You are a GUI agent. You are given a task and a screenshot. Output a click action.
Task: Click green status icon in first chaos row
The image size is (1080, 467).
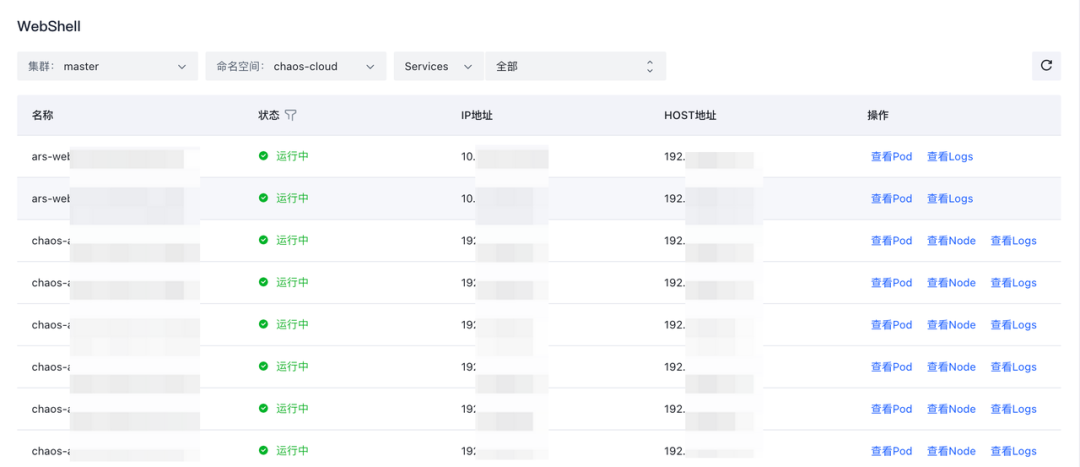pyautogui.click(x=264, y=240)
